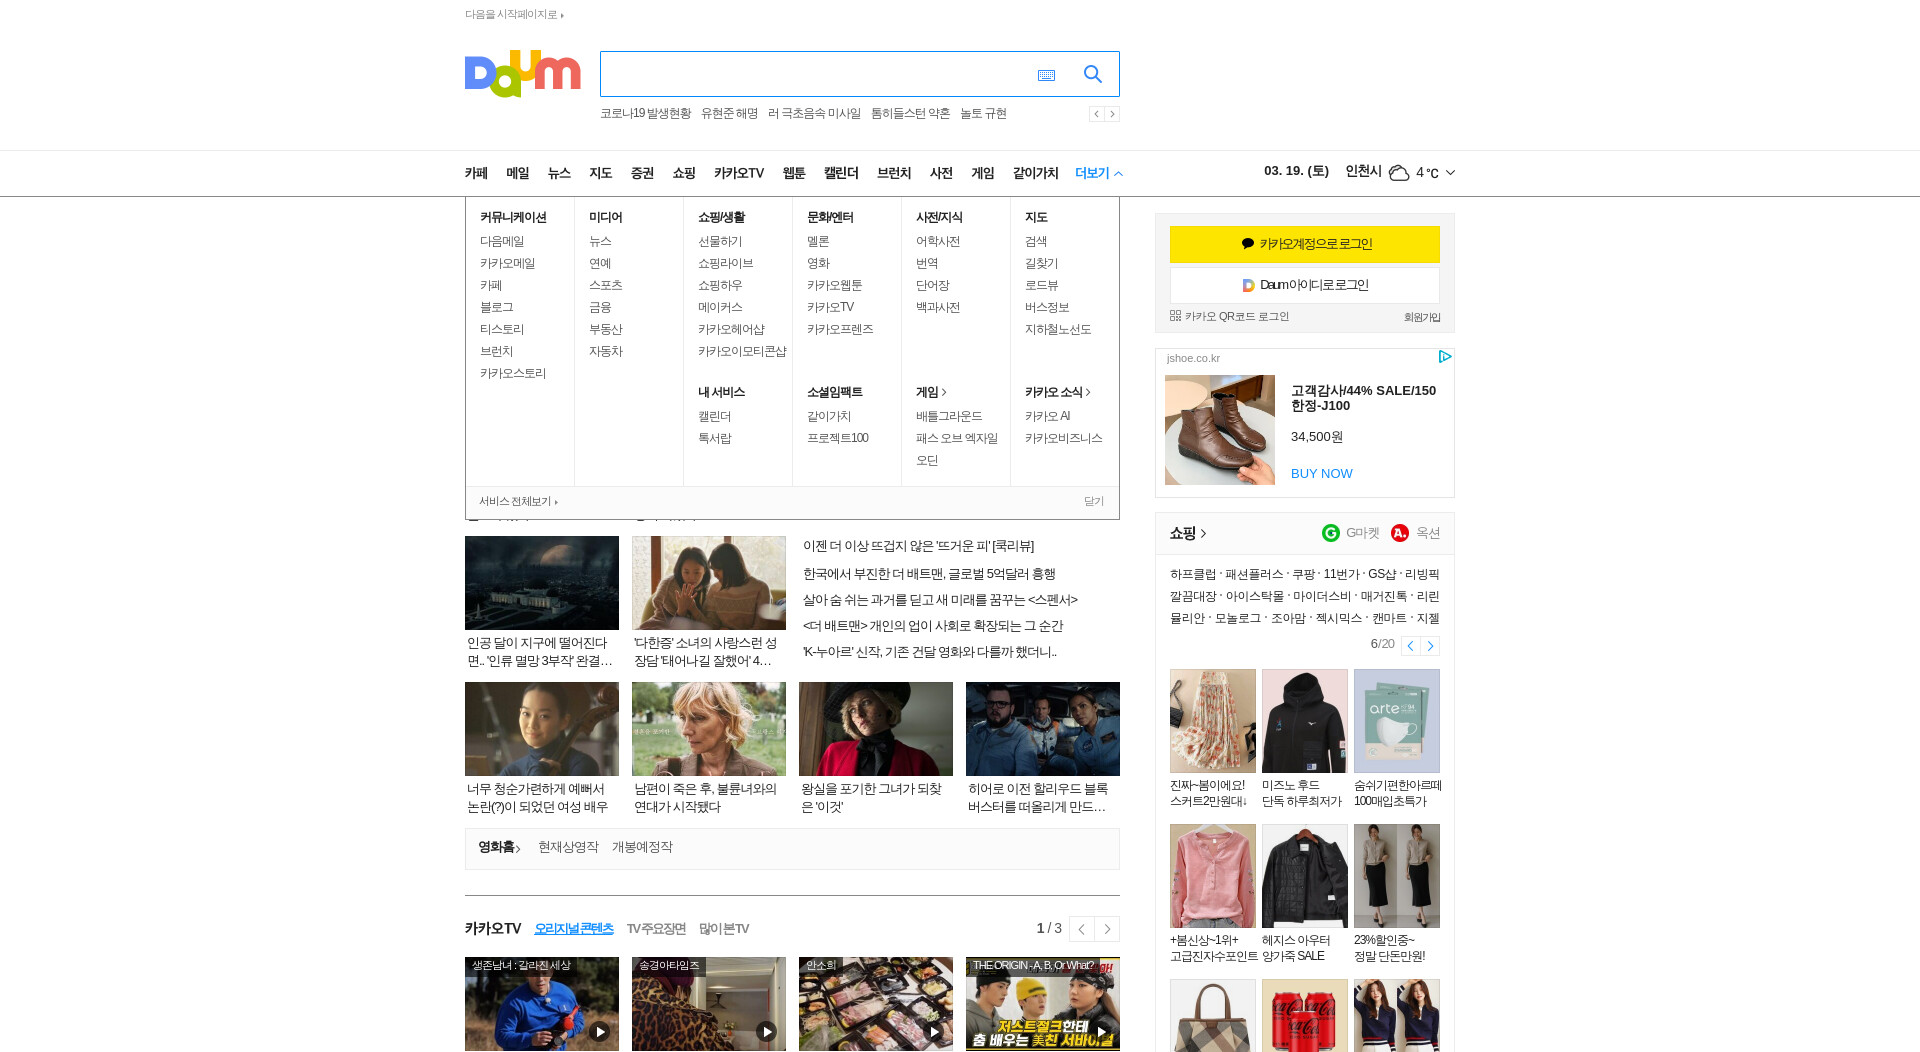Open the brown boots ad image
The width and height of the screenshot is (1920, 1052).
tap(1220, 430)
